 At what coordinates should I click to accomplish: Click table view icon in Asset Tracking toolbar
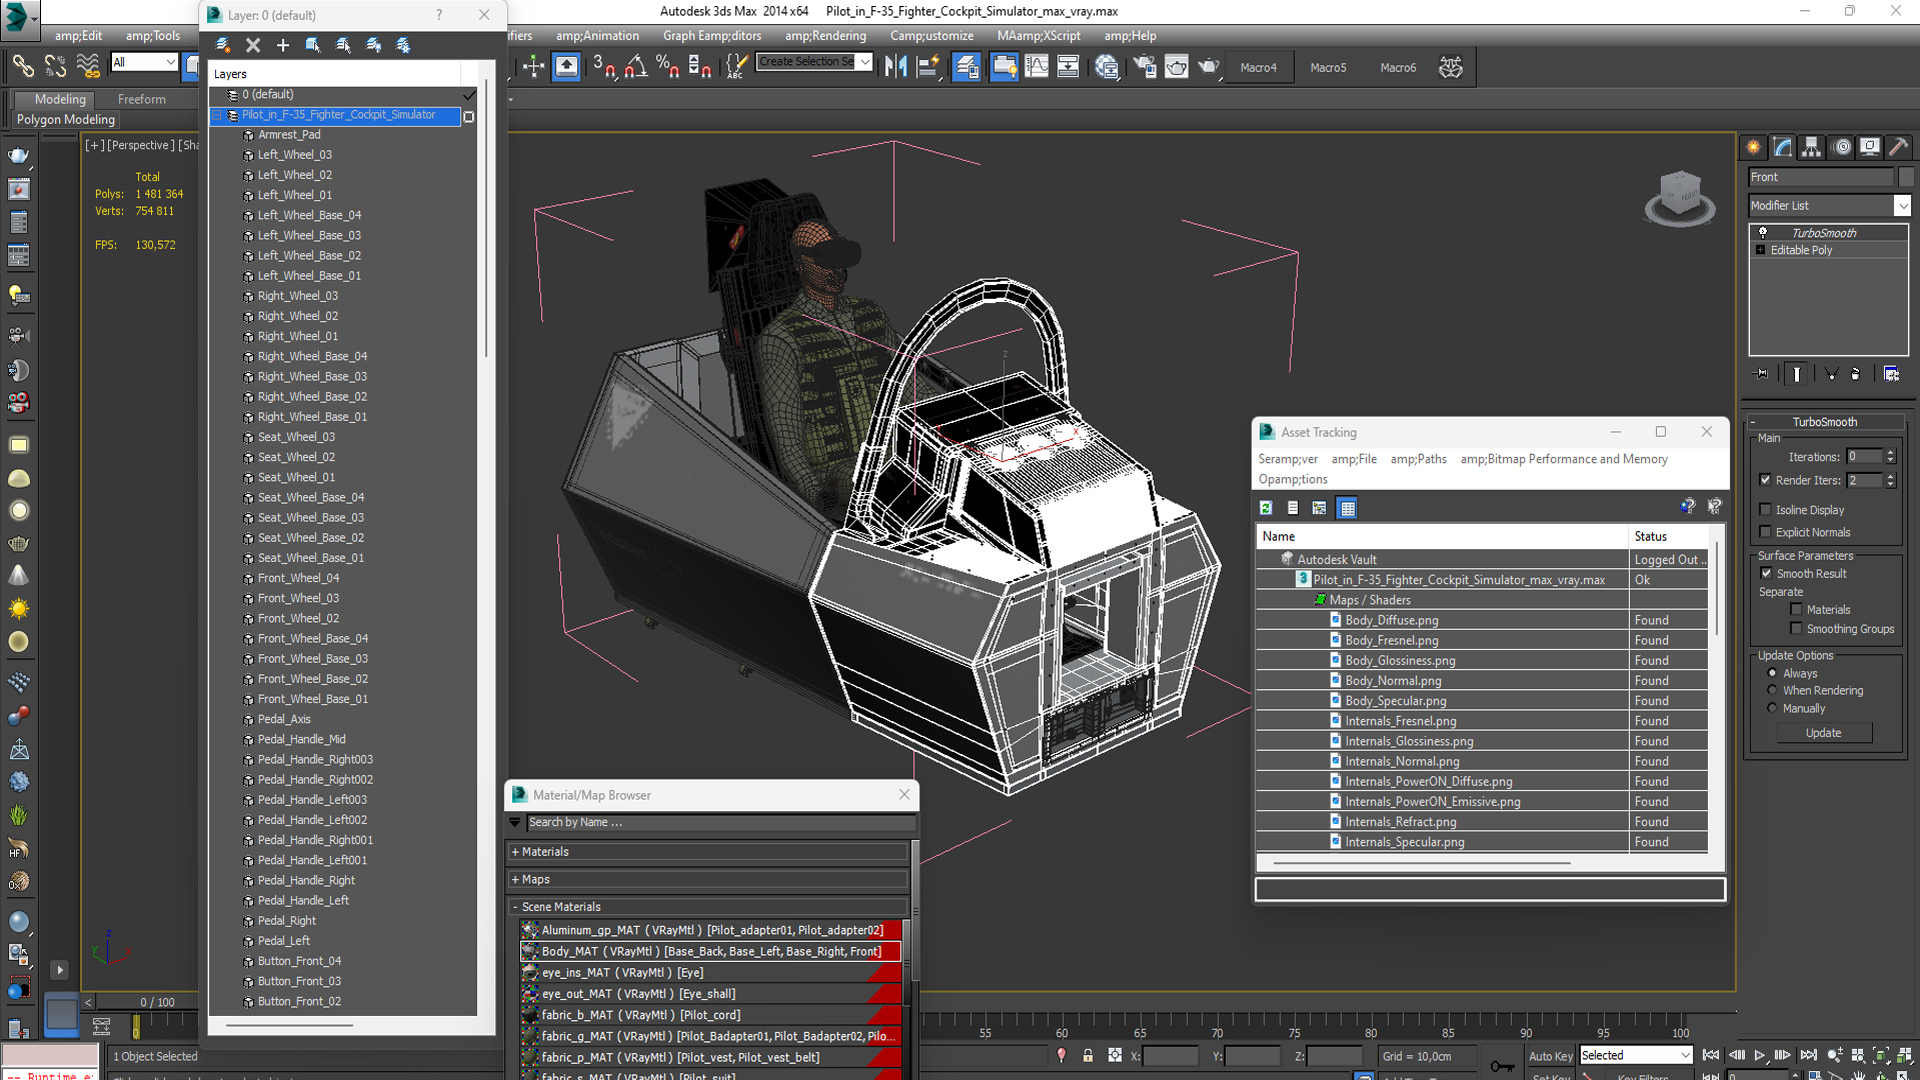(x=1348, y=508)
